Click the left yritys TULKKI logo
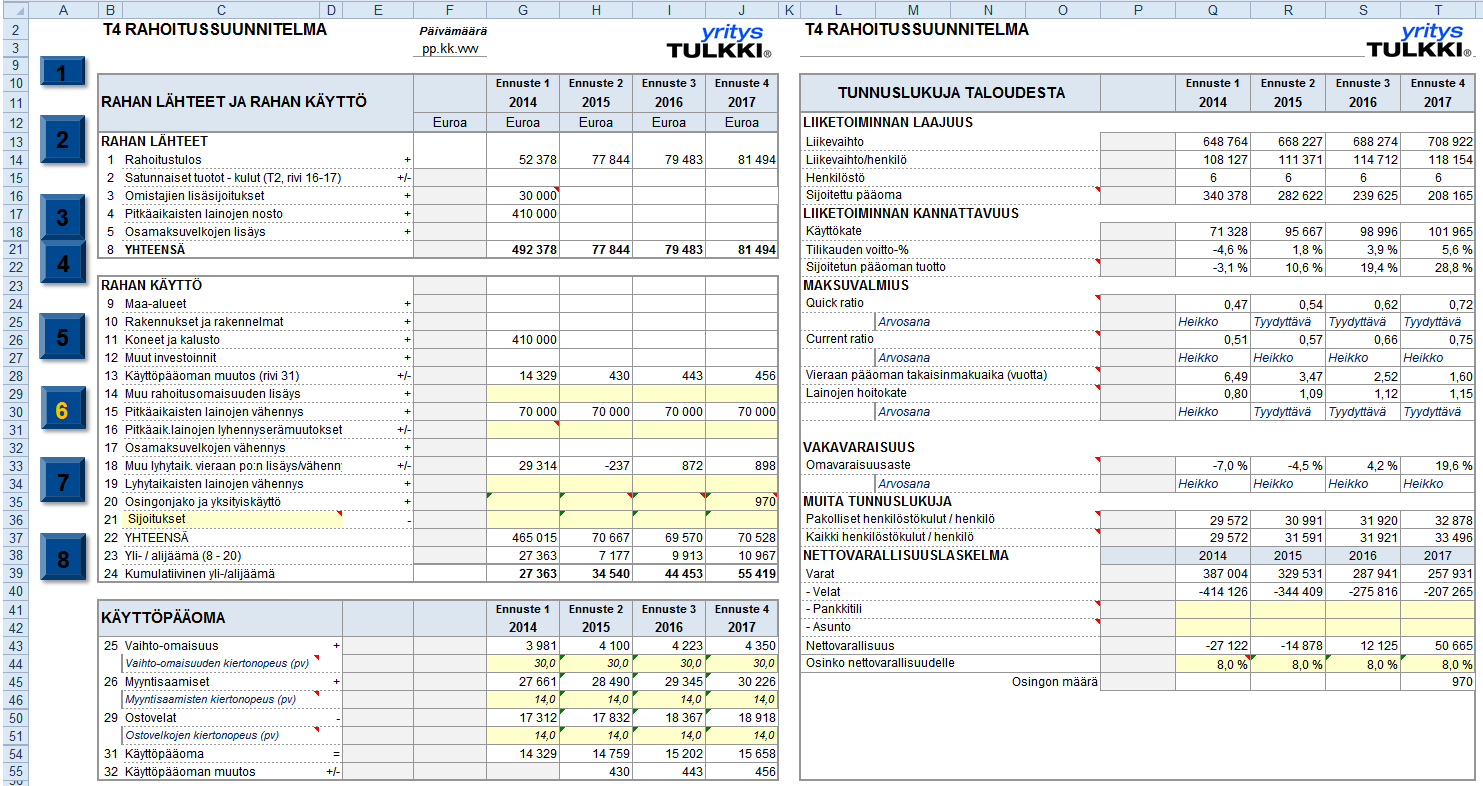 [718, 41]
